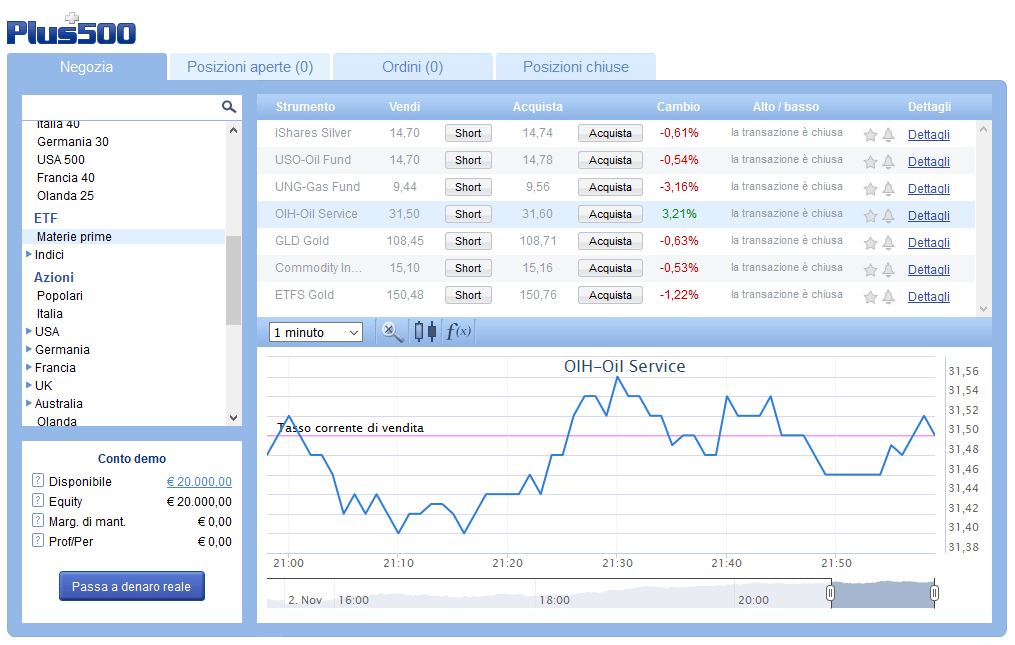Viewport: 1015px width, 645px height.
Task: Star the GLD Gold instrument
Action: (870, 243)
